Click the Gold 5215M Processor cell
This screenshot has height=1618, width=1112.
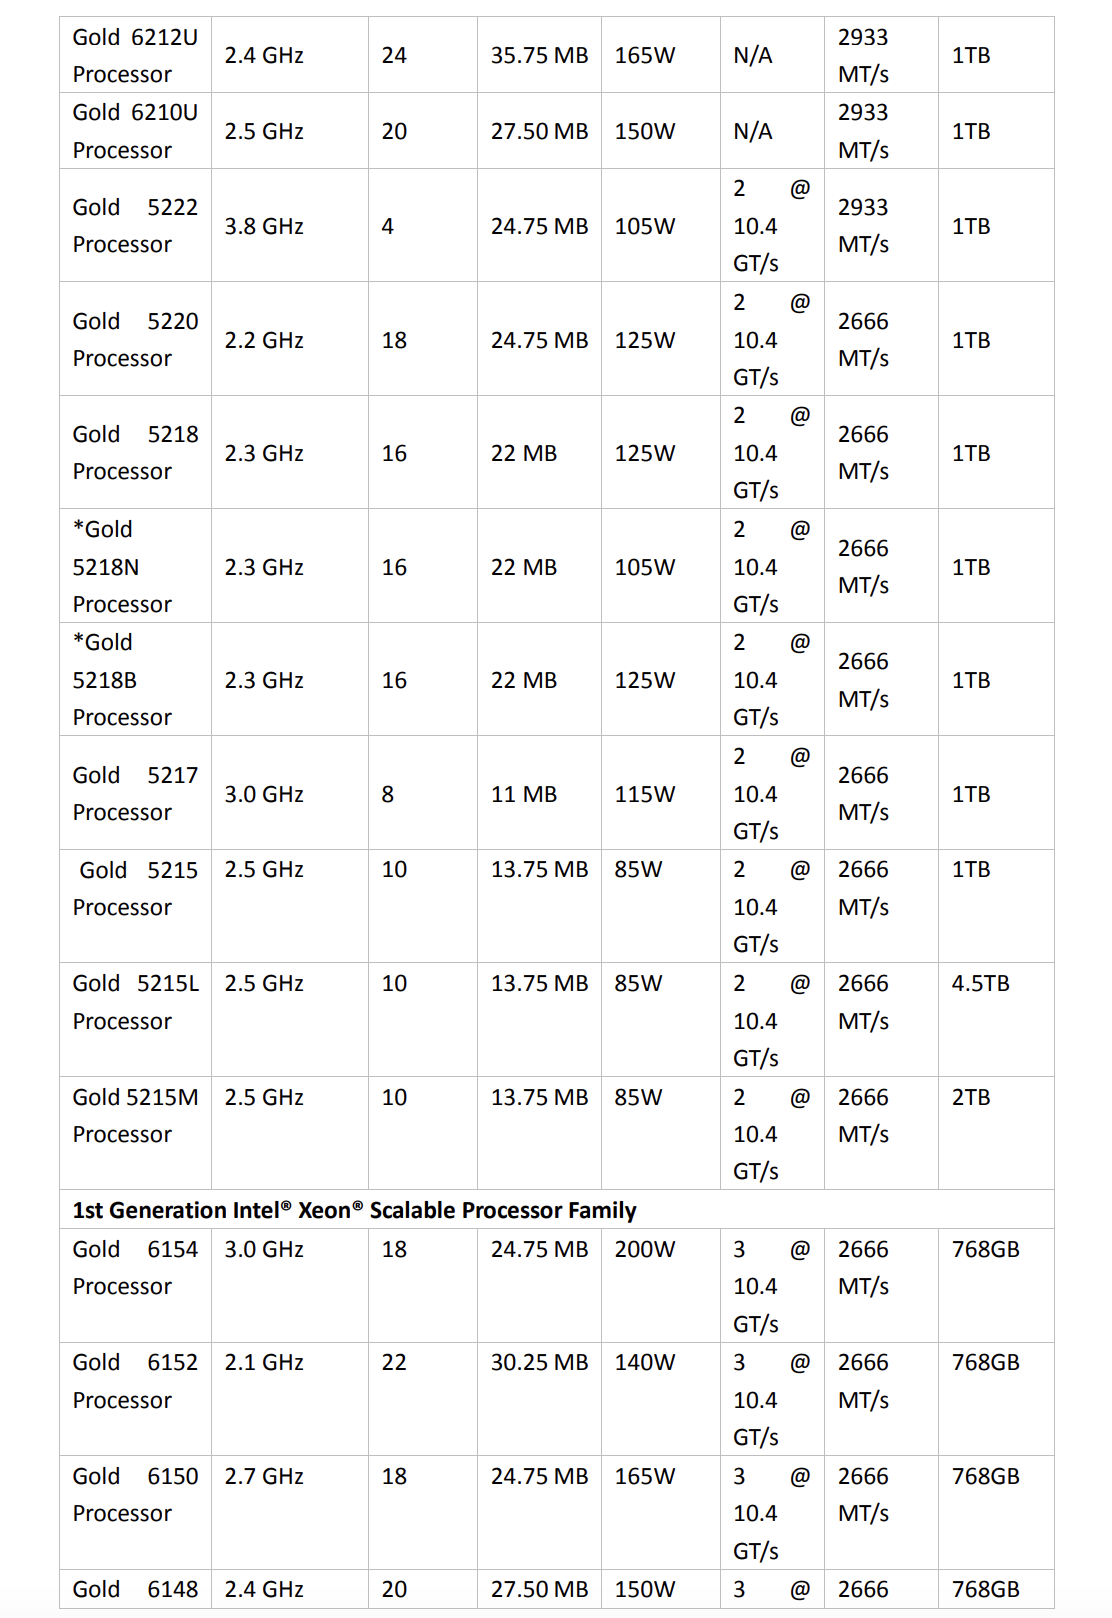click(x=135, y=1116)
